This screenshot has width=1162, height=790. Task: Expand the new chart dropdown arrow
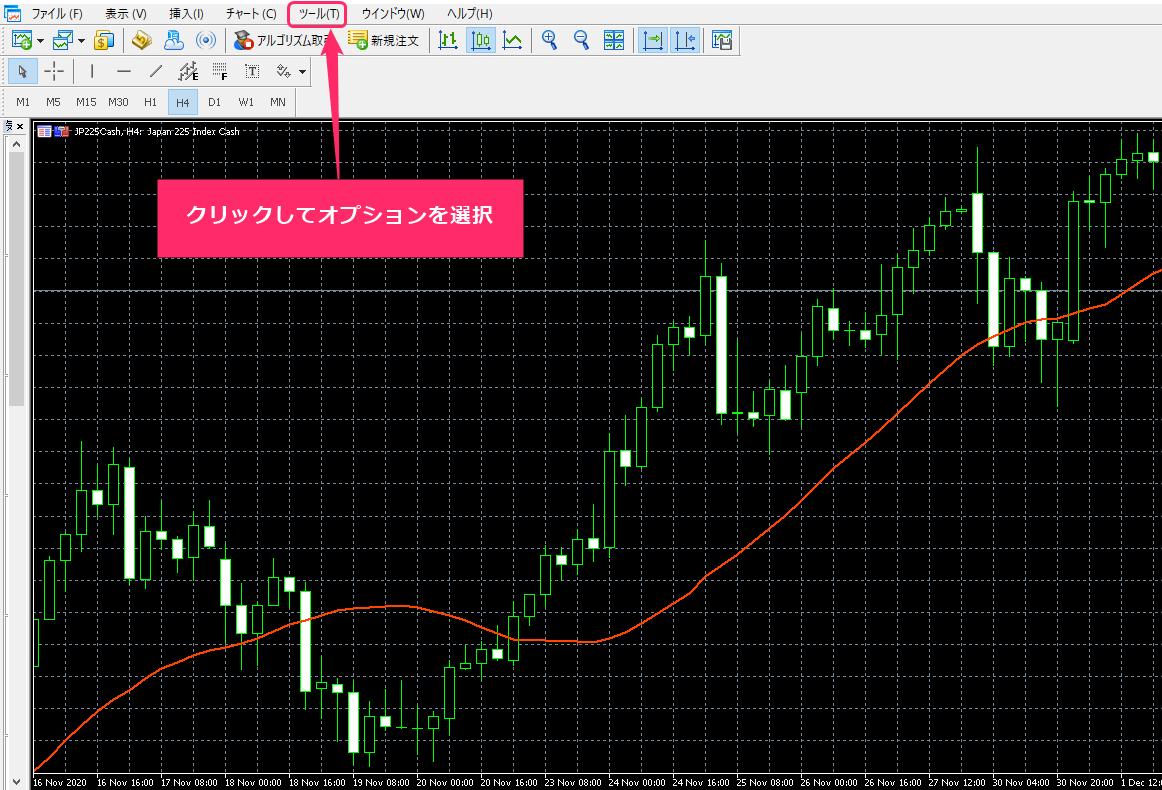pyautogui.click(x=40, y=41)
